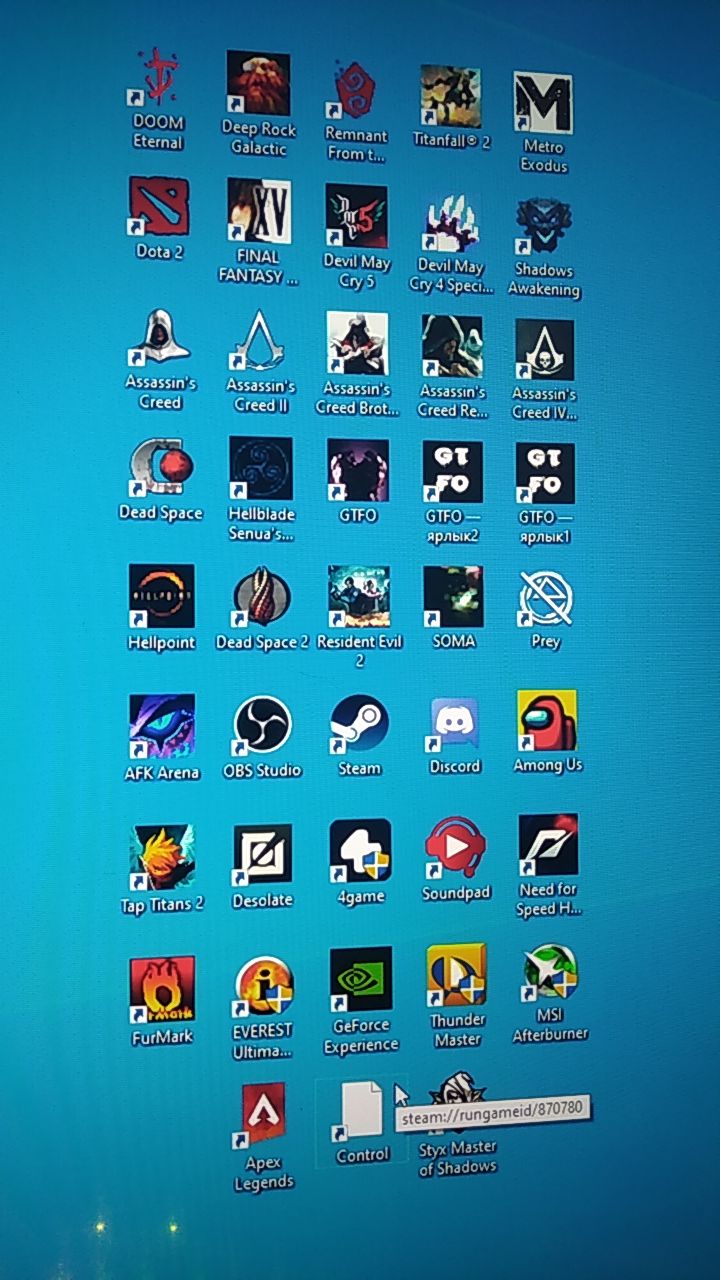This screenshot has height=1280, width=720.
Task: Select the OBS Studio icon
Action: click(x=262, y=725)
